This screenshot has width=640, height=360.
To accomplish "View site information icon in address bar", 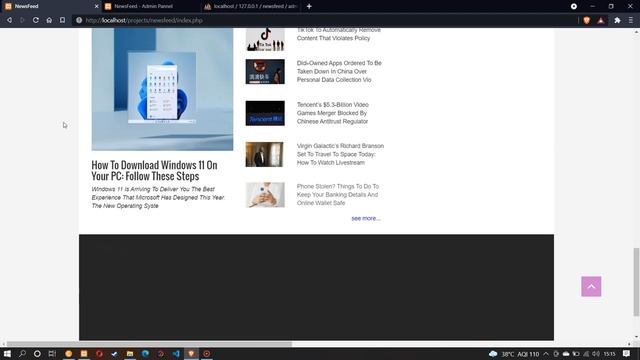I will pyautogui.click(x=79, y=20).
